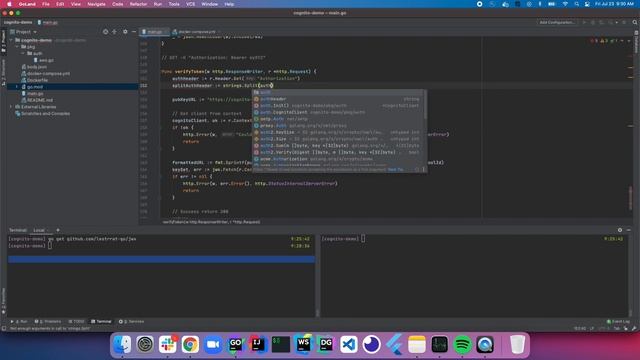Open the Project panel settings gear

[125, 31]
